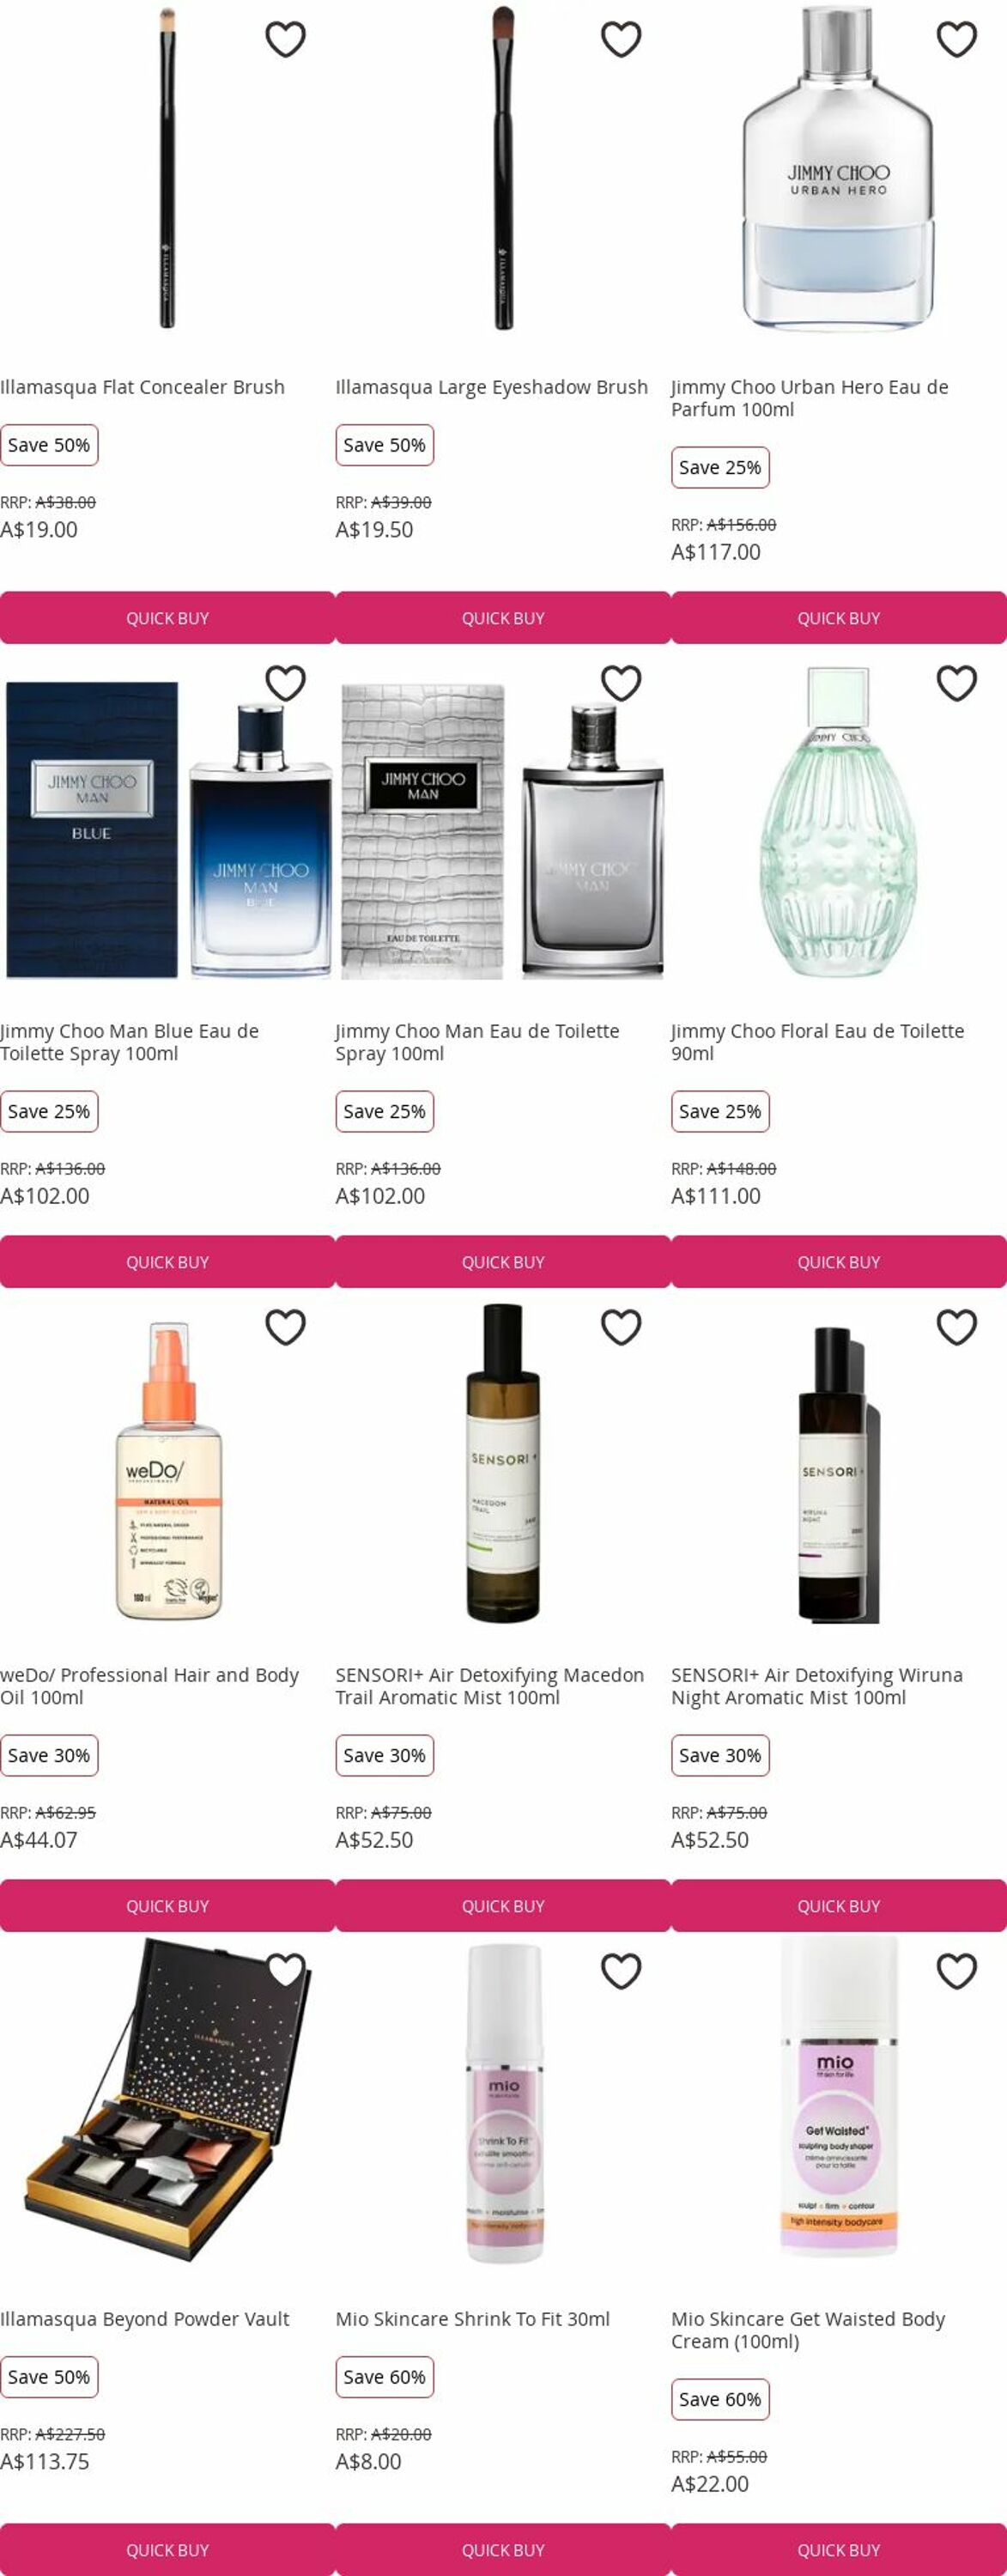Open Mio Skincare Shrink To Fit 30ml link
The image size is (1007, 2576).
click(472, 2319)
